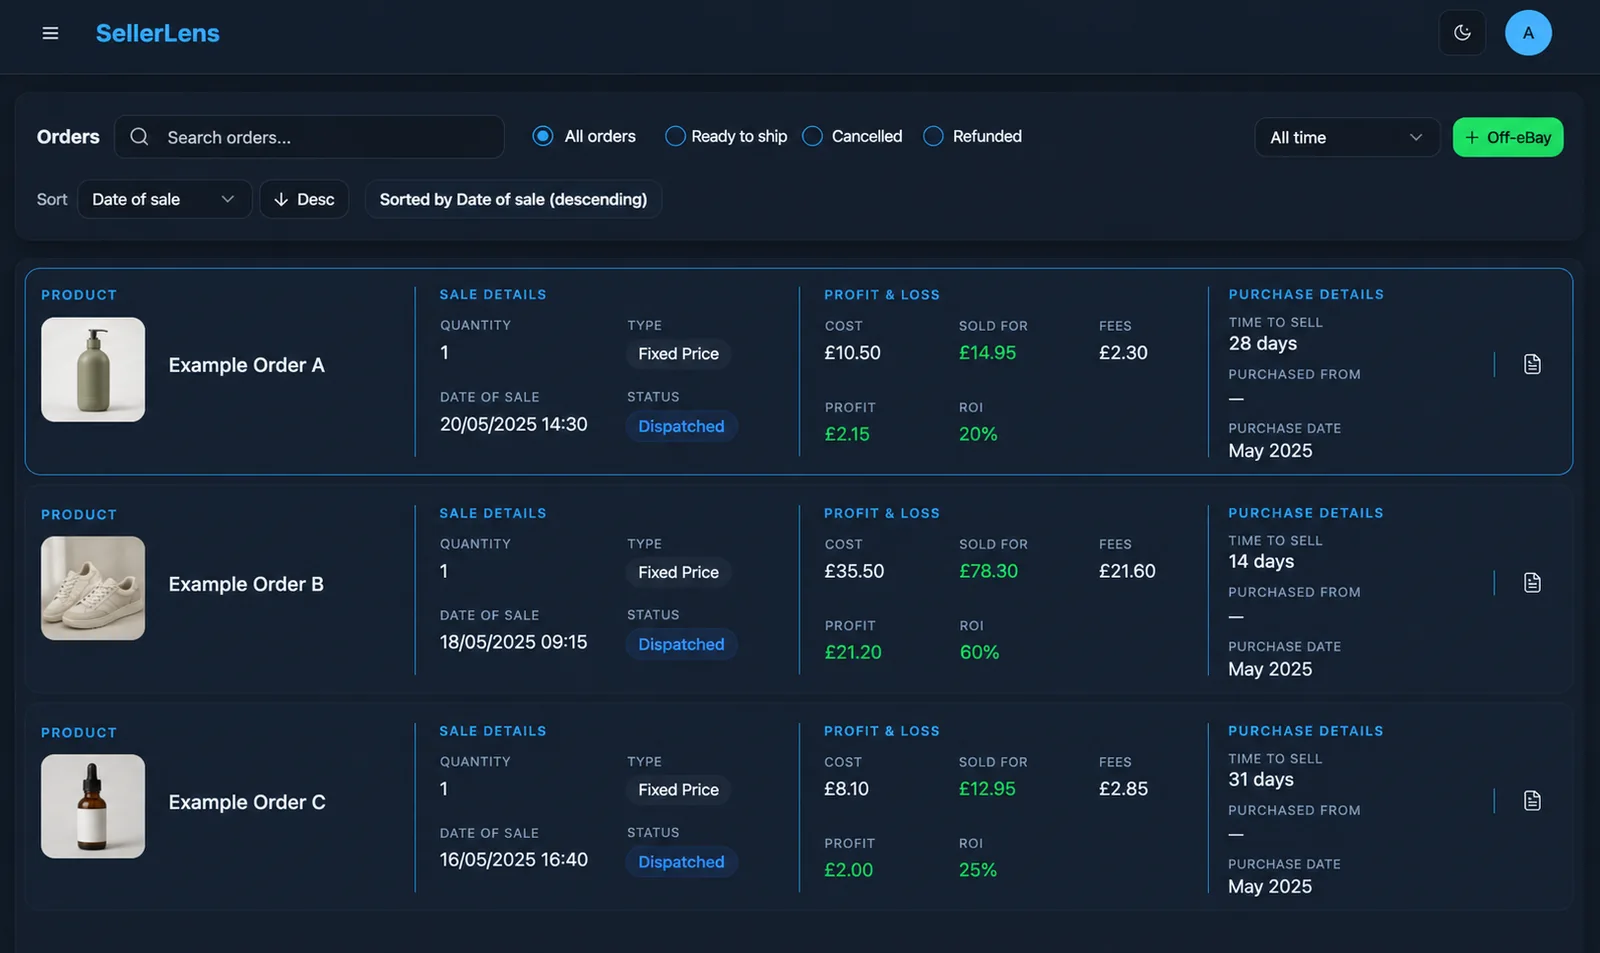The image size is (1600, 953).
Task: Select the Ready to ship filter
Action: coord(675,136)
